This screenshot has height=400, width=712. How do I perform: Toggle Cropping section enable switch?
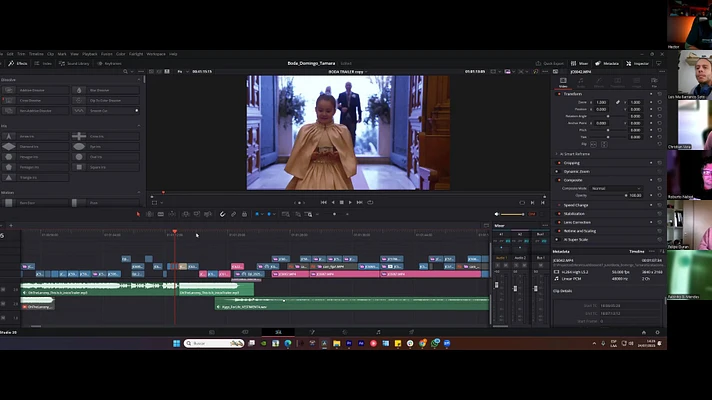[559, 163]
